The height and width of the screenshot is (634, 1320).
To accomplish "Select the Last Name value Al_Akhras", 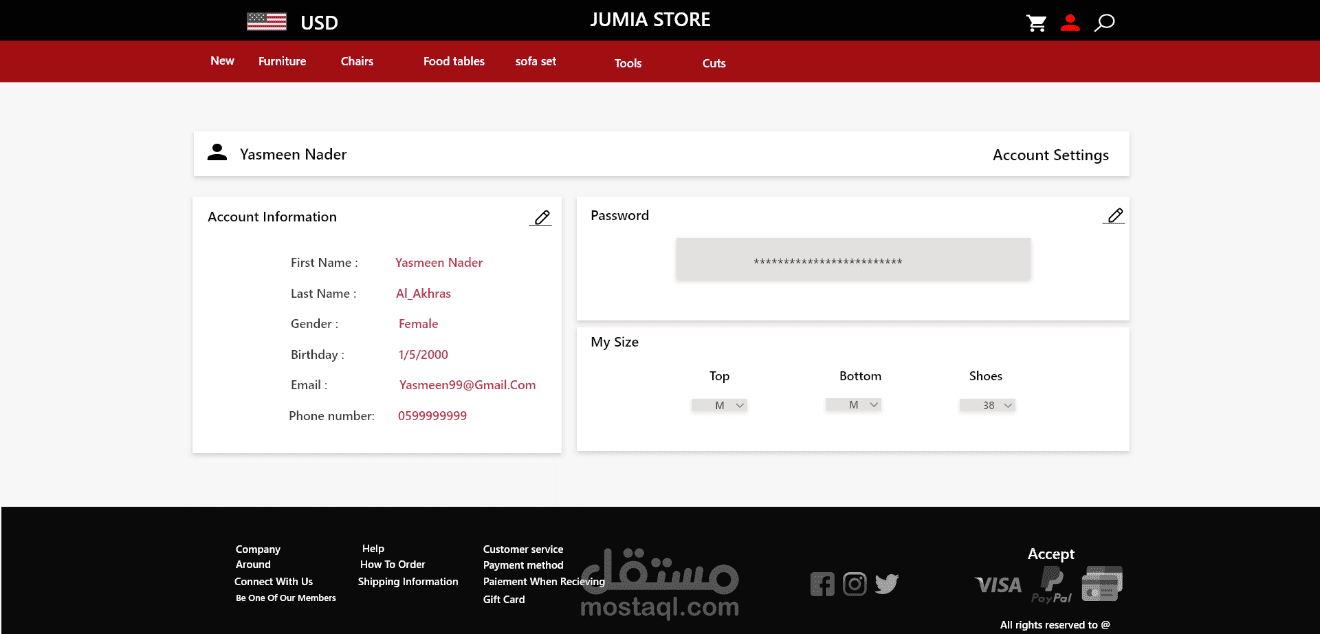I will point(423,294).
